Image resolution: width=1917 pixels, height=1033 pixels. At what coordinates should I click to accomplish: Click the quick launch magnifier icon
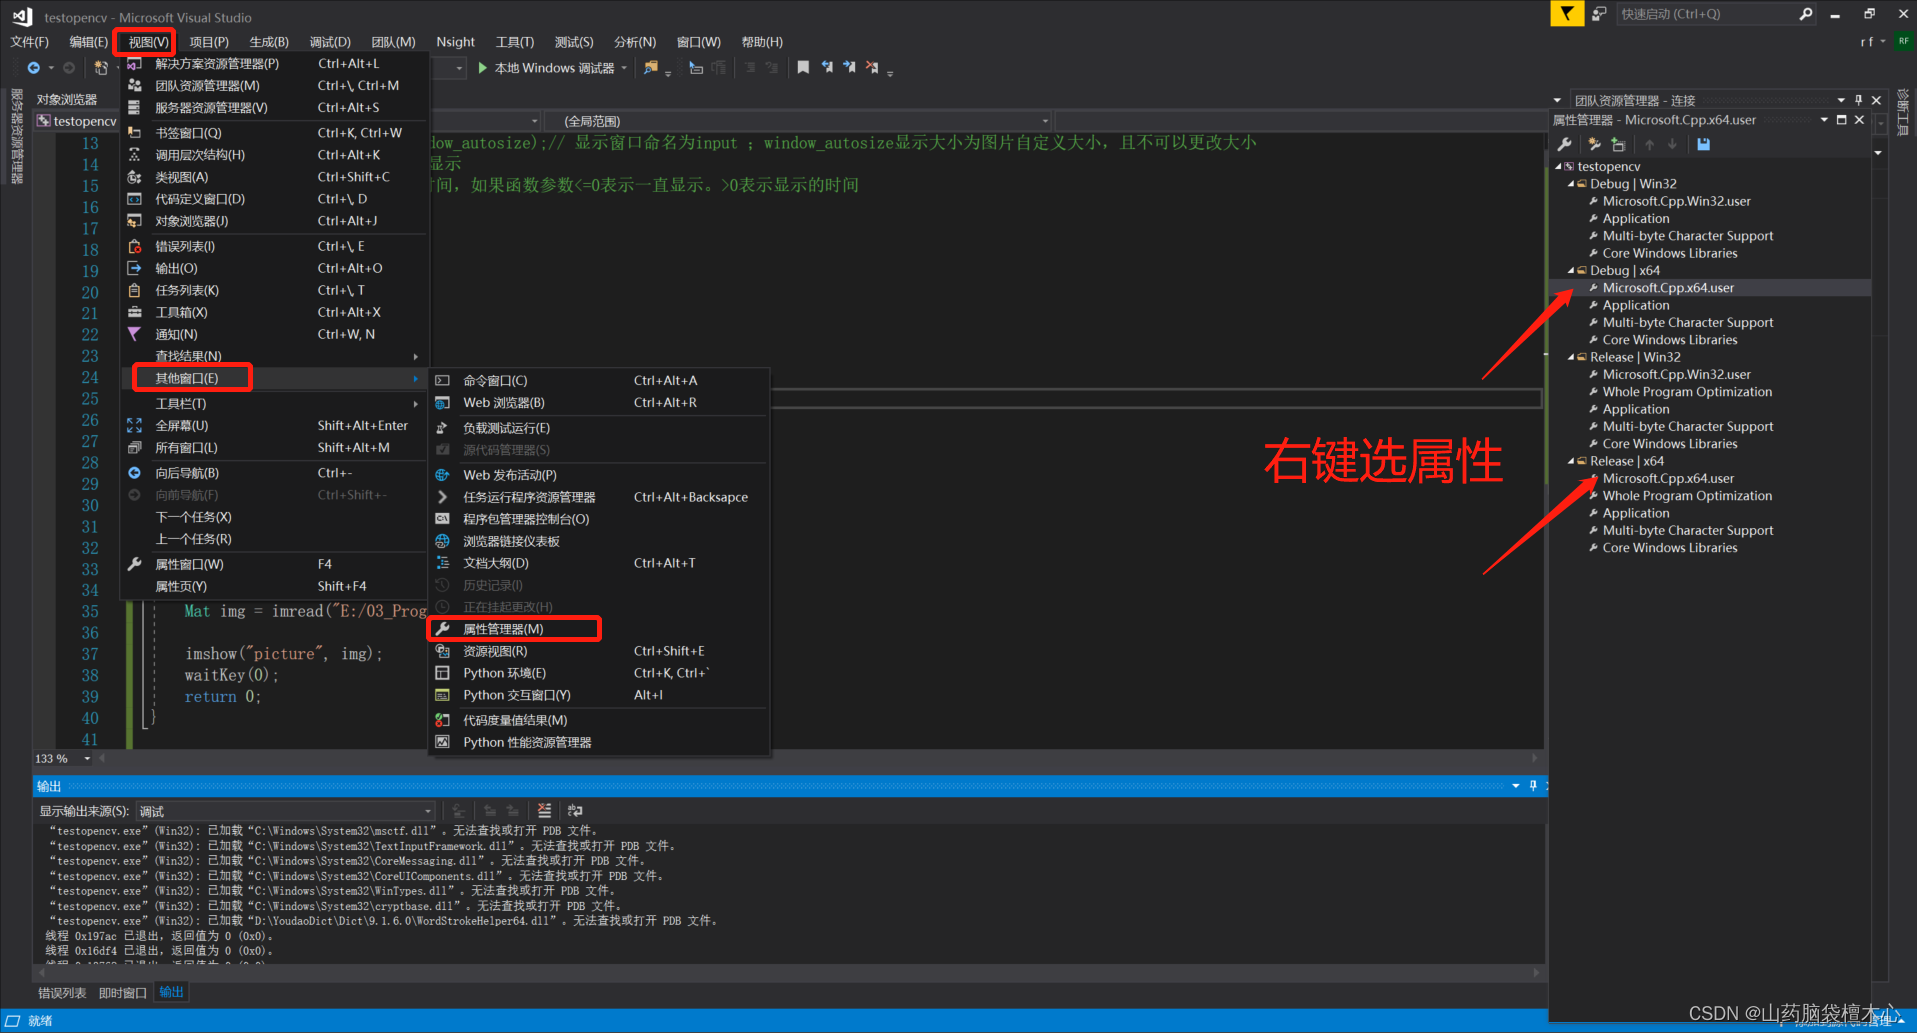(x=1805, y=14)
